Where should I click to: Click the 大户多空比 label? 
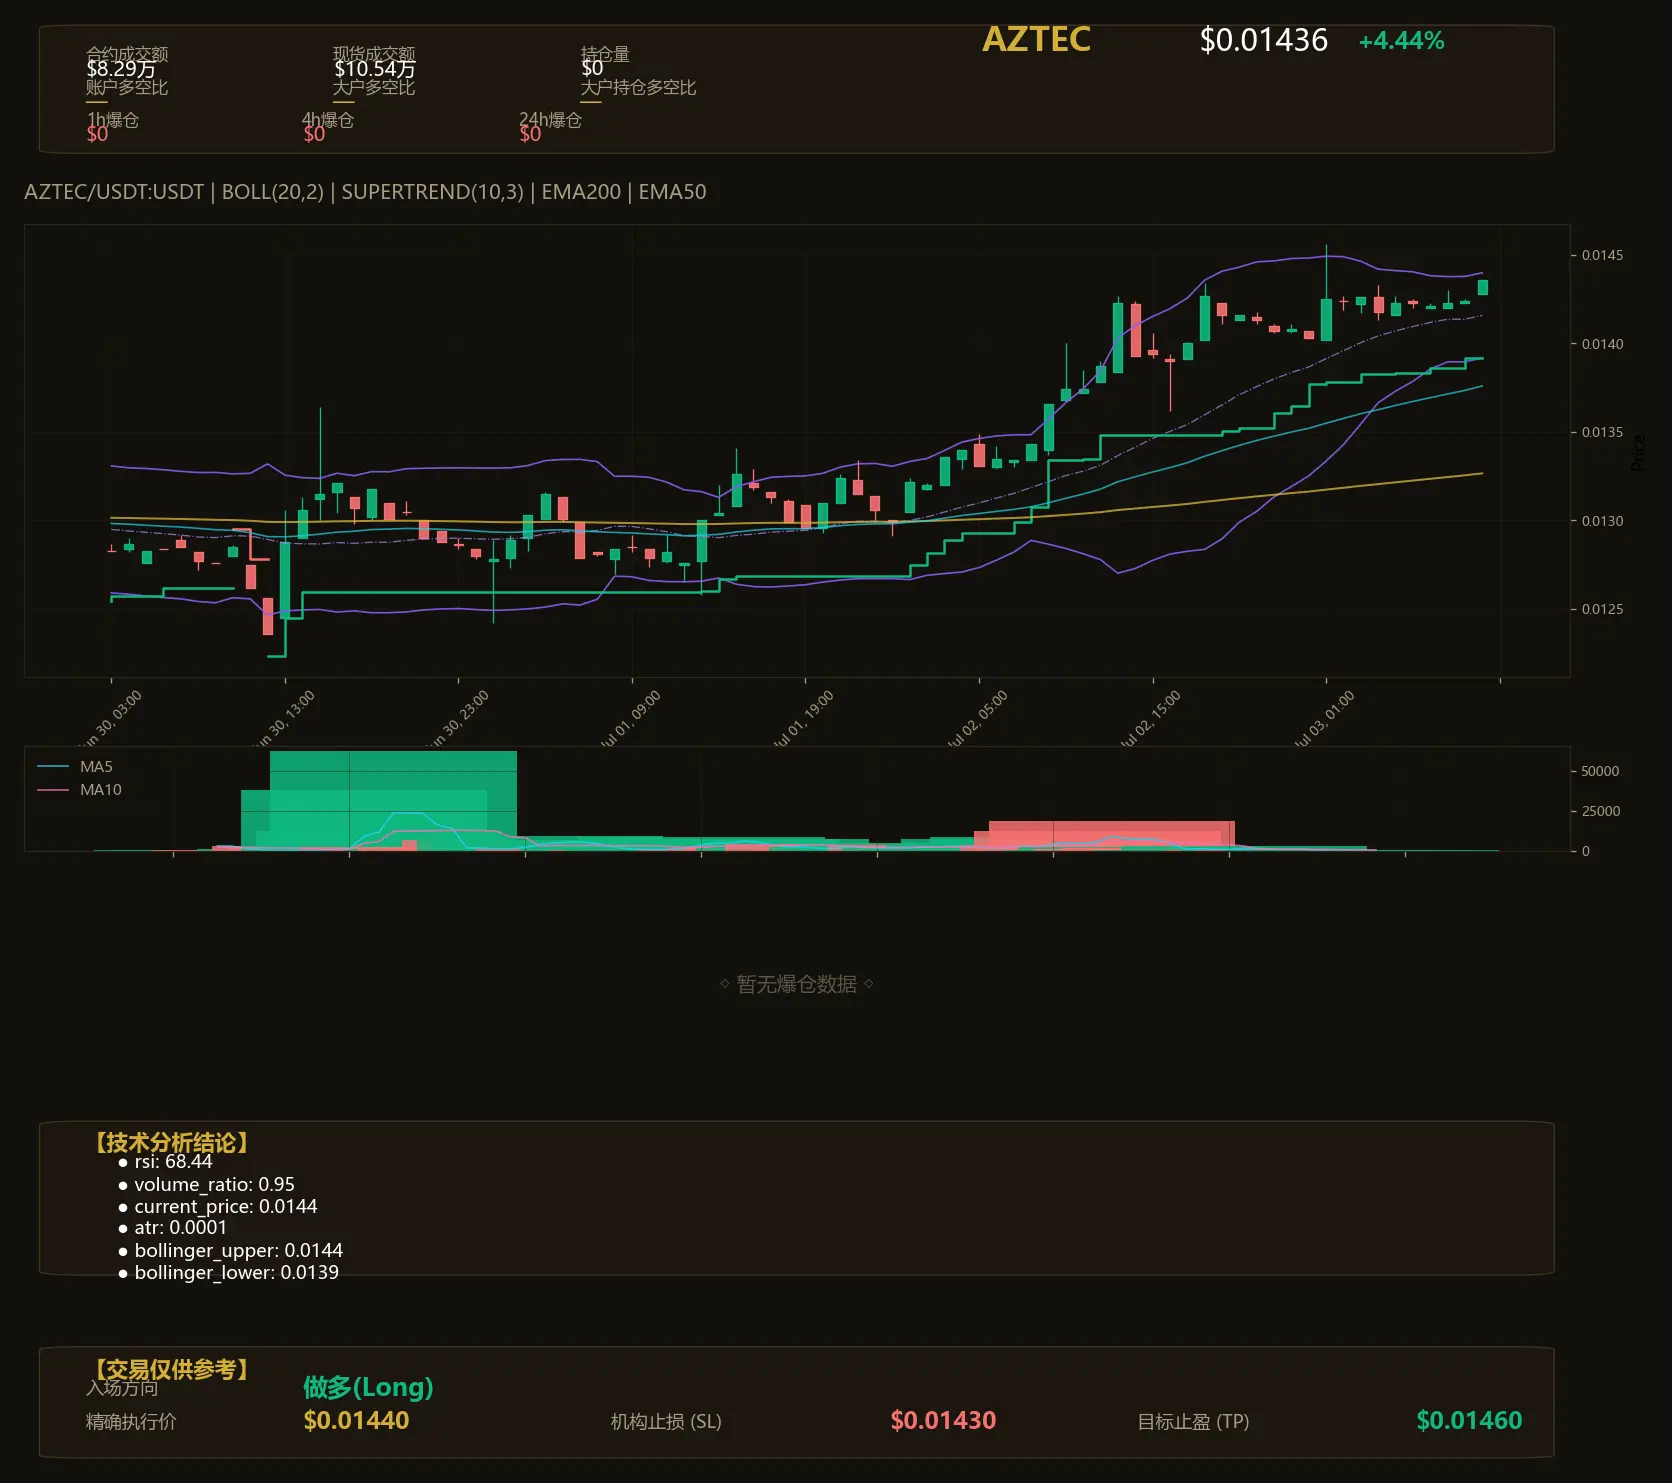pos(374,87)
